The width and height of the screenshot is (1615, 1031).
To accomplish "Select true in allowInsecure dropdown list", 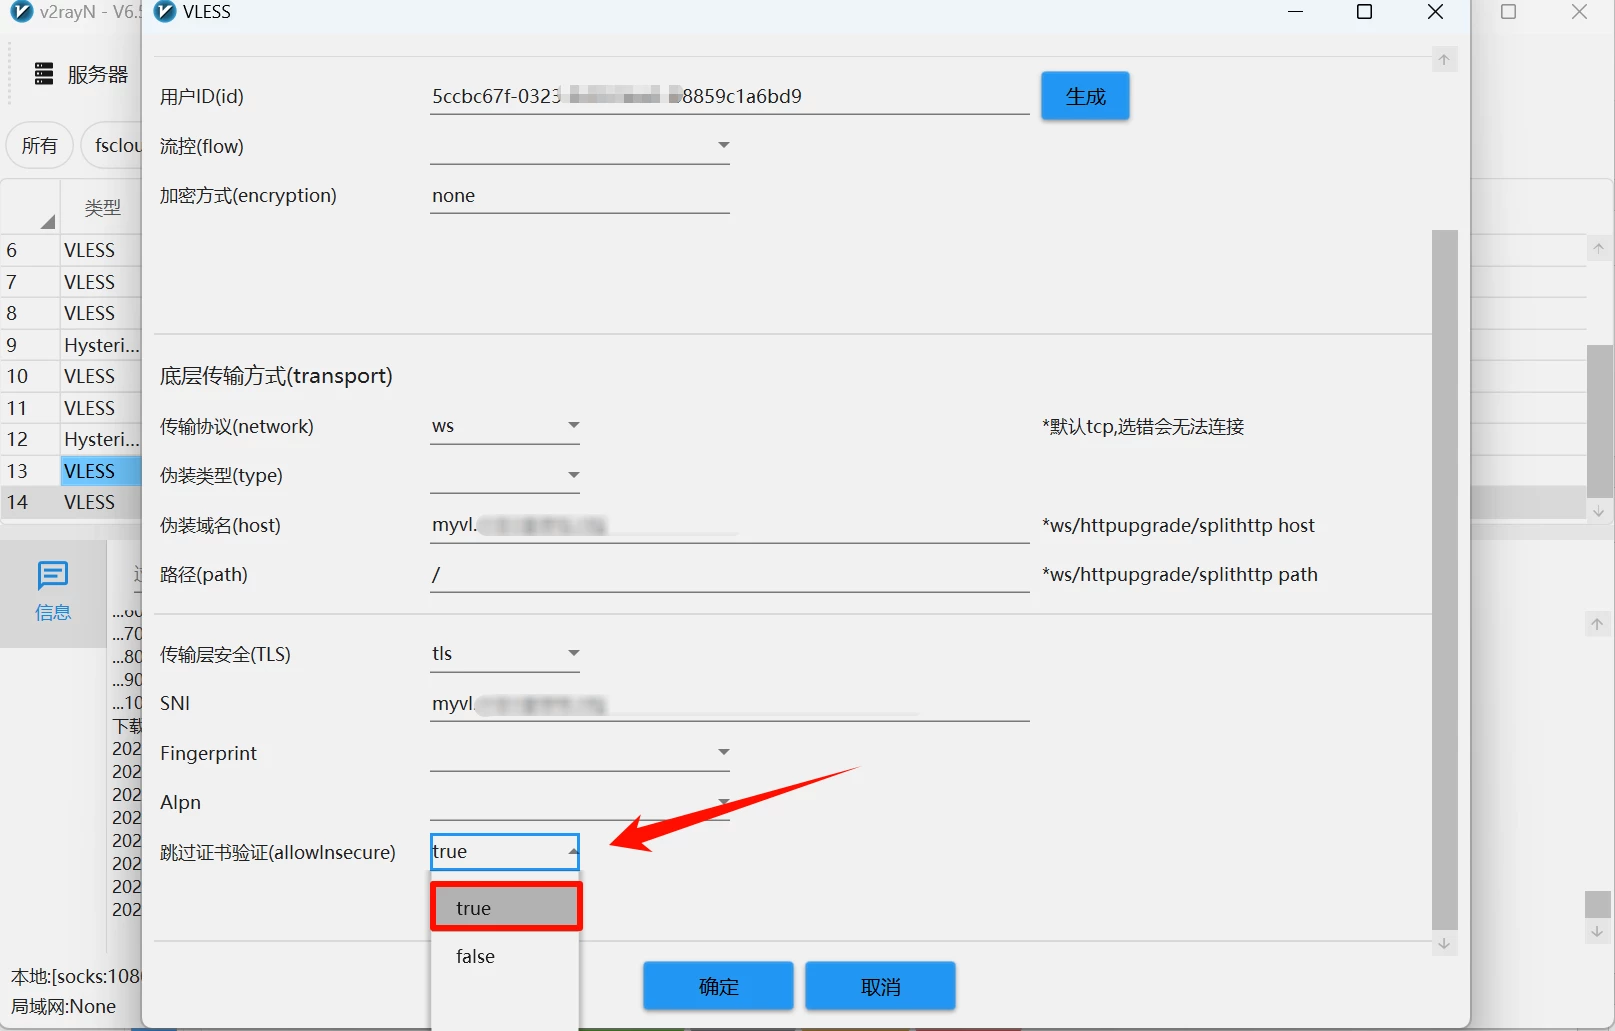I will (x=505, y=908).
